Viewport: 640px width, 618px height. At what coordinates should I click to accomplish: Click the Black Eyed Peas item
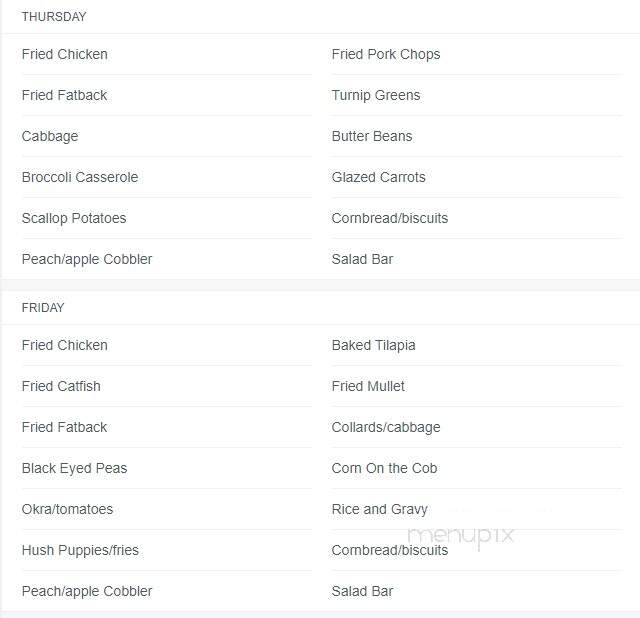coord(74,468)
